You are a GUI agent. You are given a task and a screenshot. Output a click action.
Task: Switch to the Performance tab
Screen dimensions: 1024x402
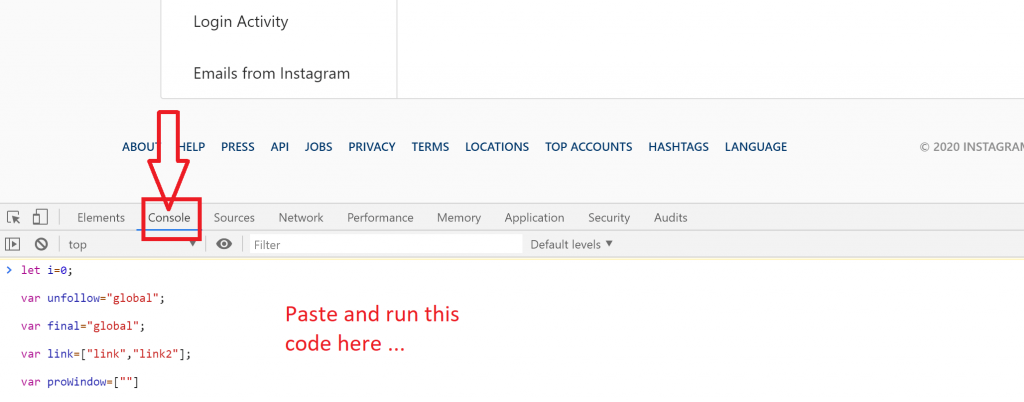click(380, 217)
